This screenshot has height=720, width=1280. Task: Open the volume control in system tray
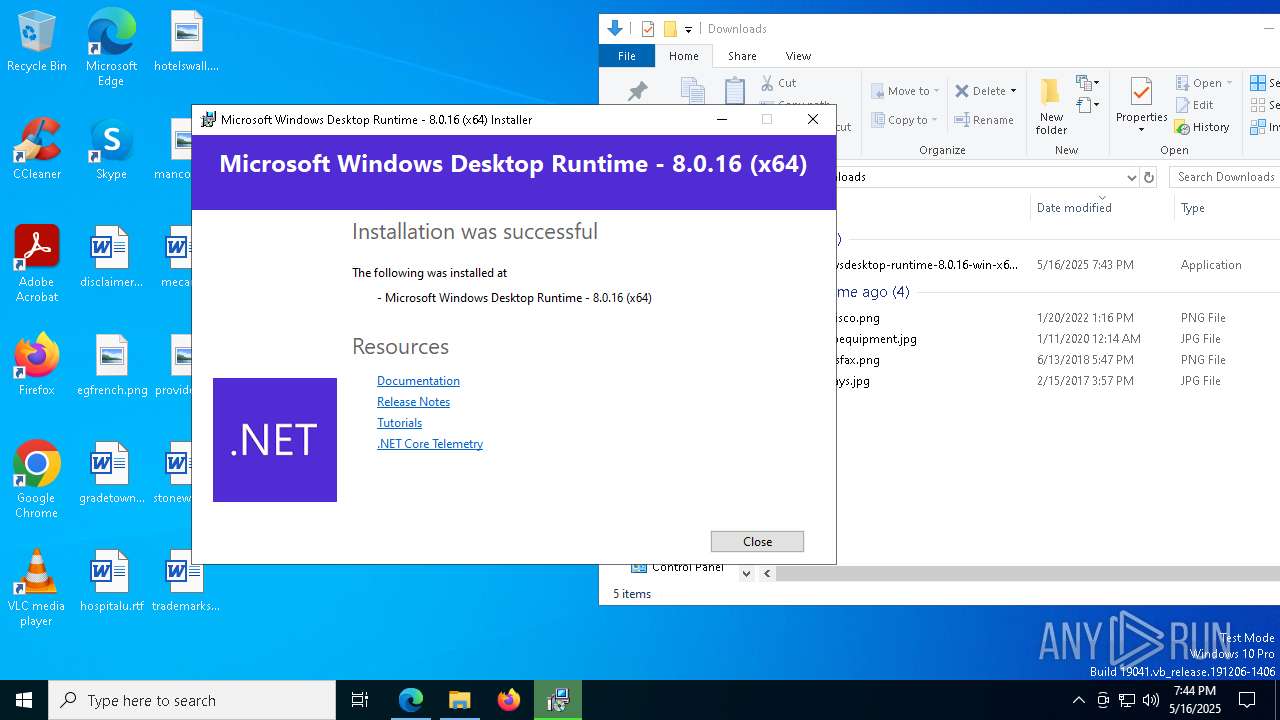[x=1151, y=700]
